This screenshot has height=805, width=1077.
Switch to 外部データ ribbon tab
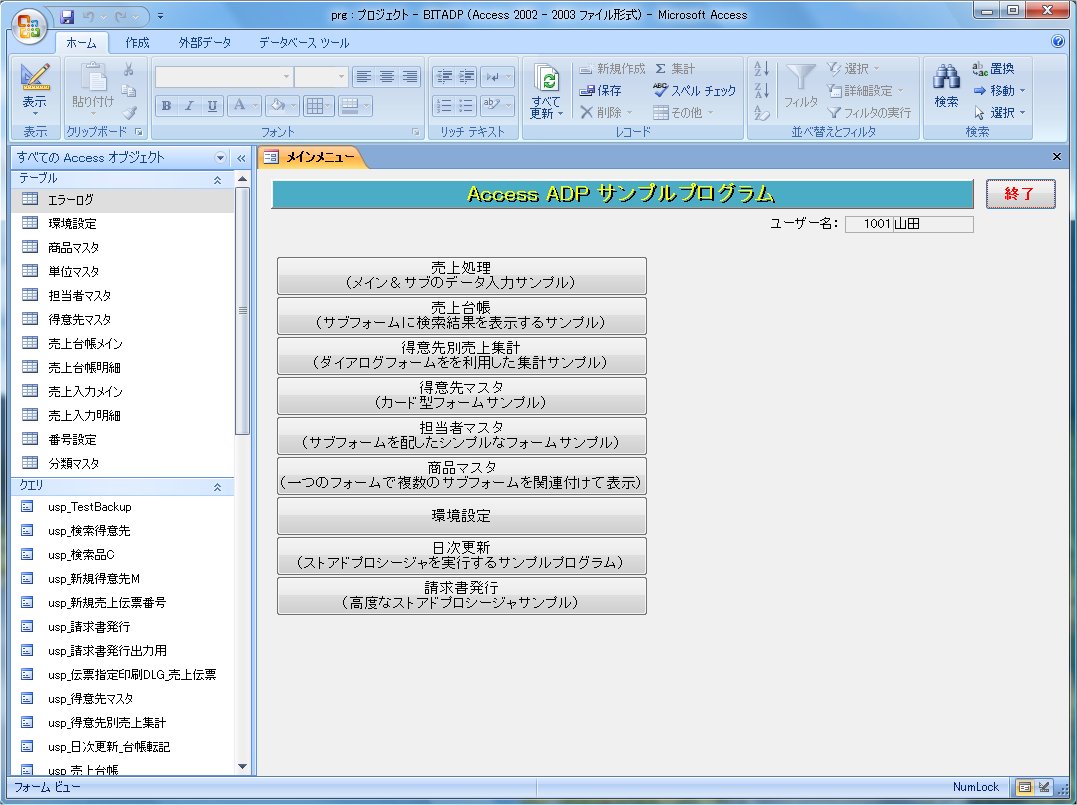205,43
